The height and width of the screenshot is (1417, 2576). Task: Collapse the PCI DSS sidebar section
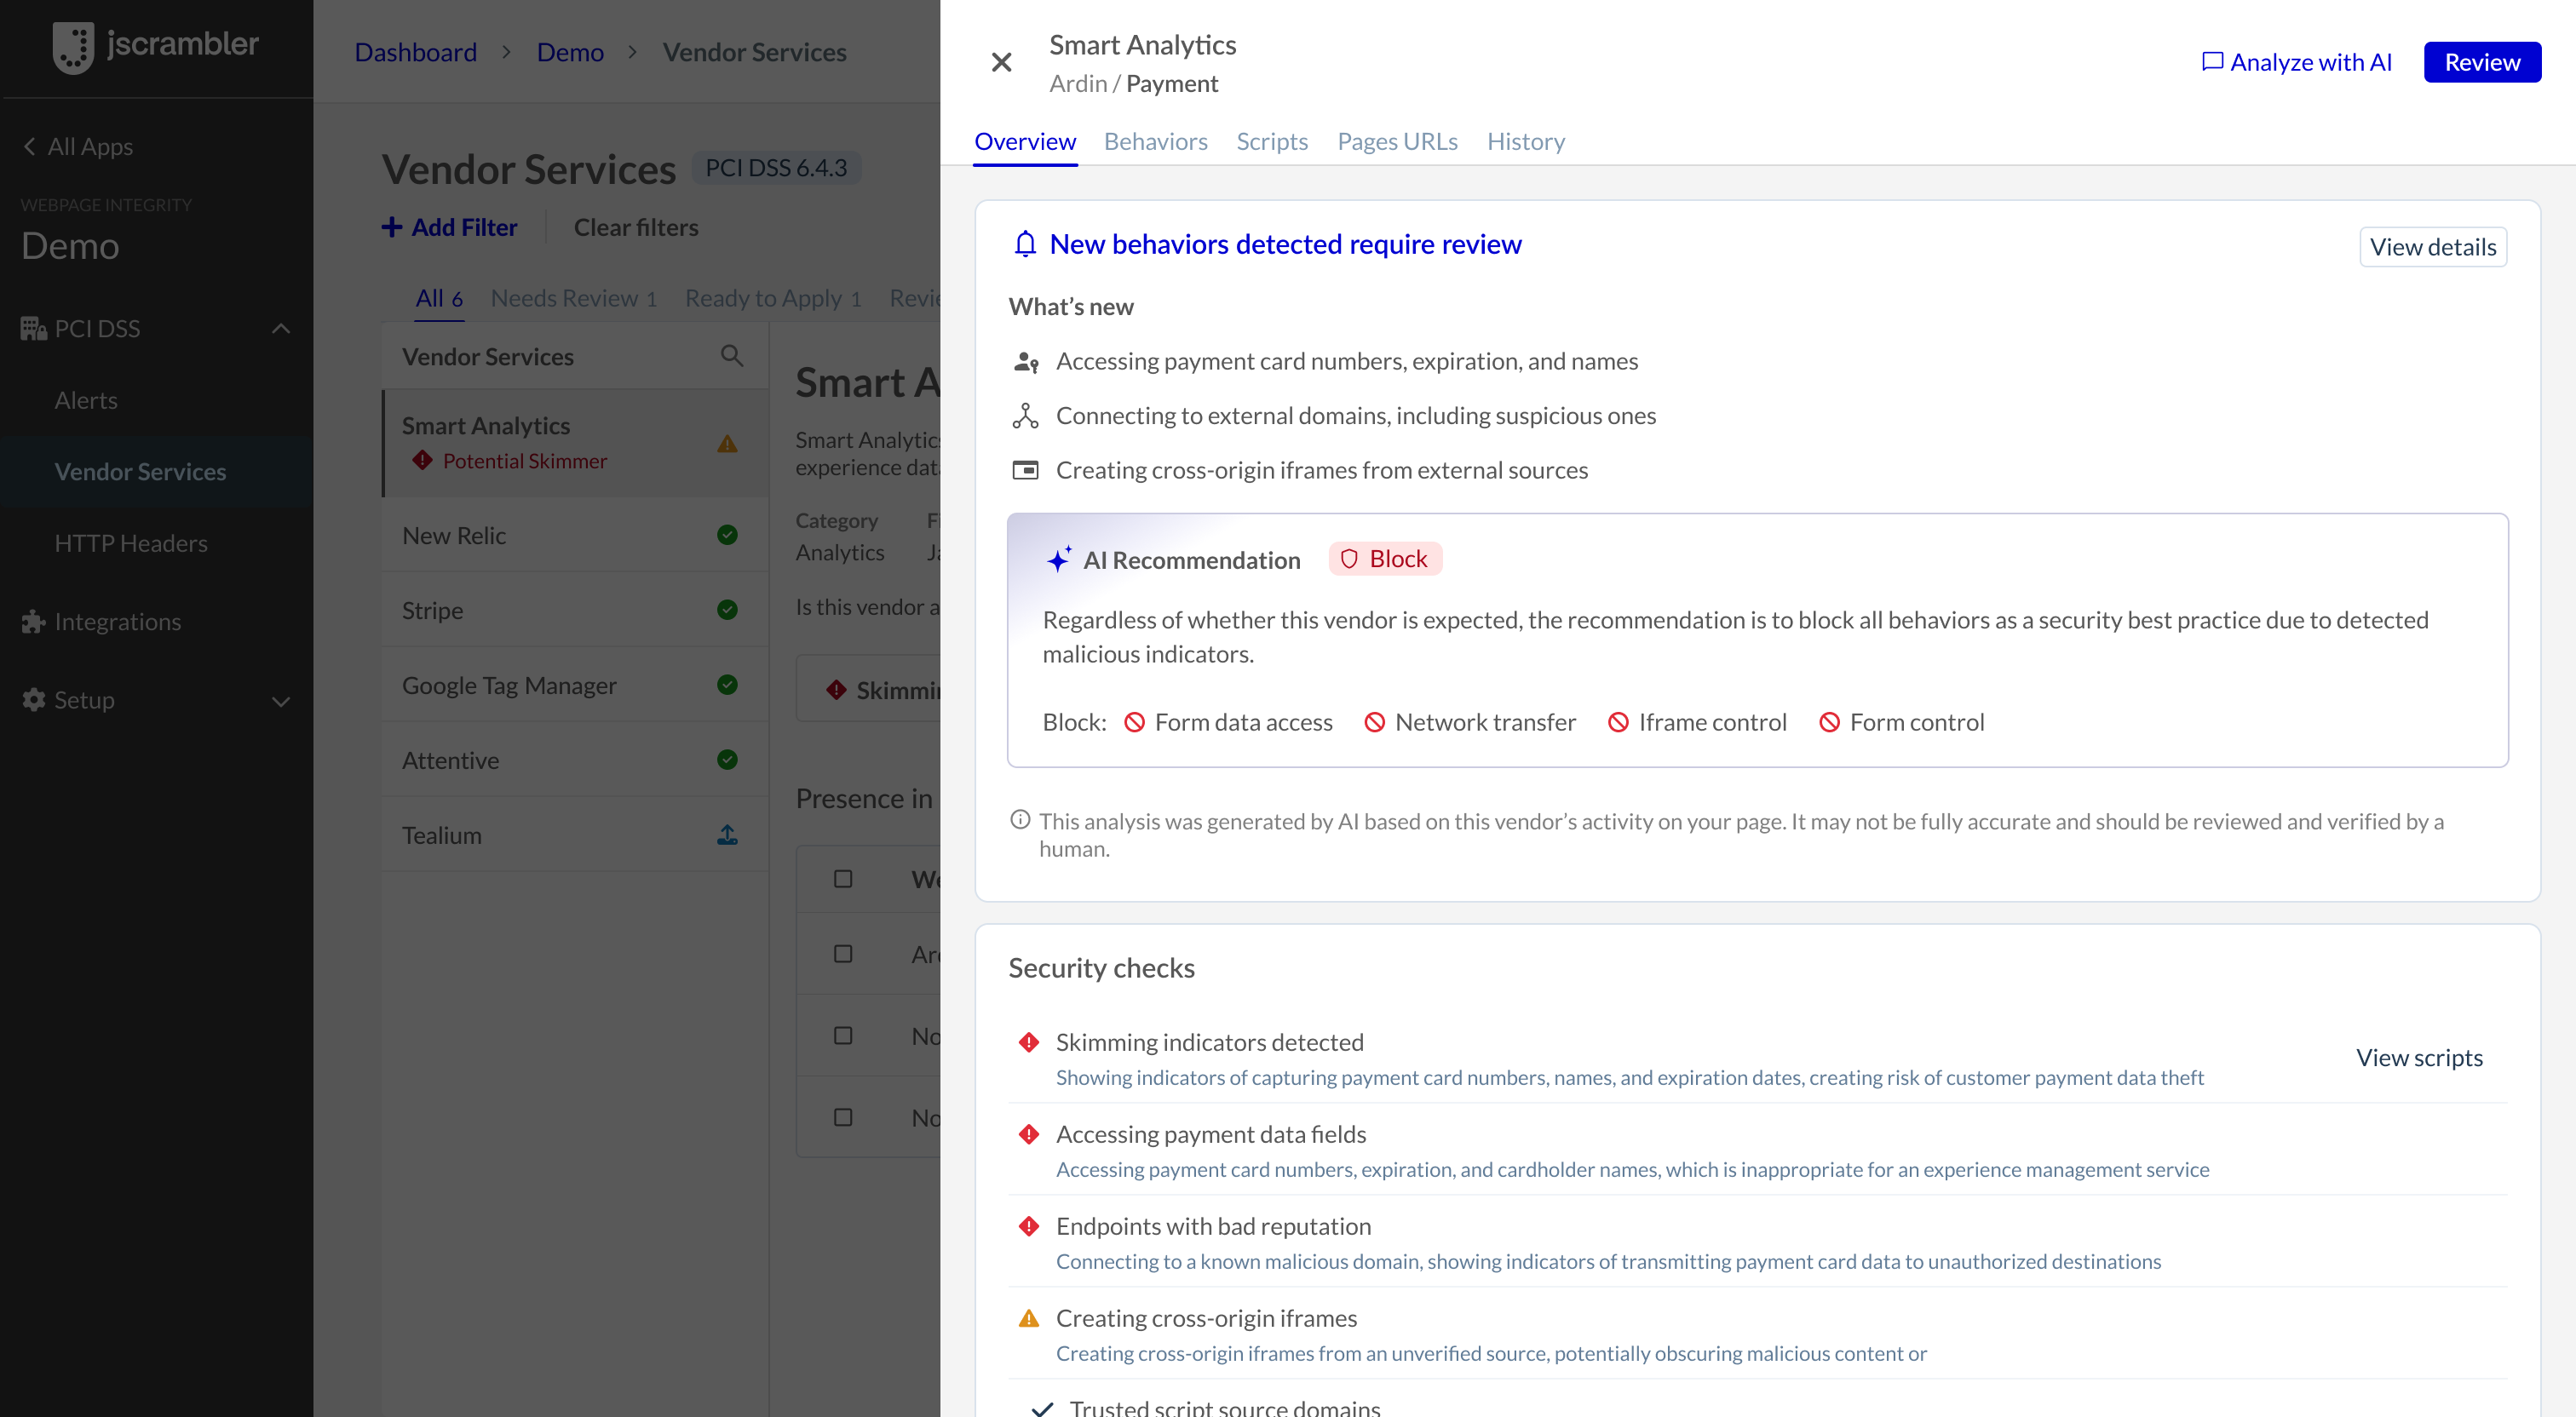[x=281, y=328]
